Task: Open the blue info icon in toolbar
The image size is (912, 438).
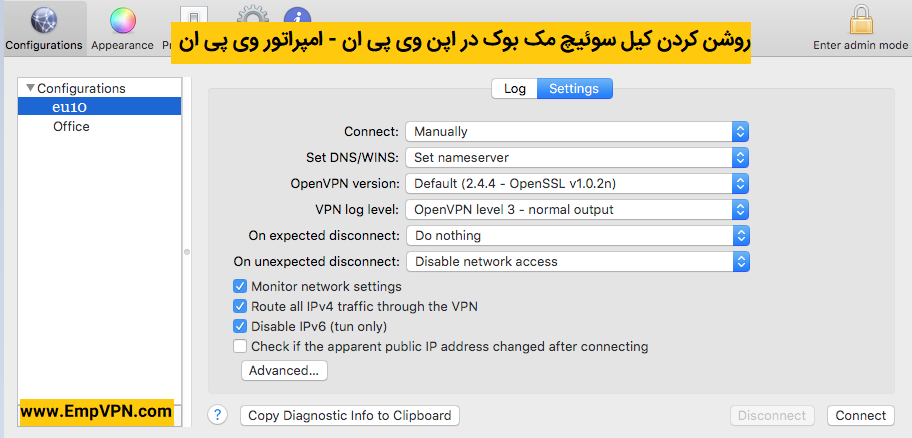Action: pos(297,15)
